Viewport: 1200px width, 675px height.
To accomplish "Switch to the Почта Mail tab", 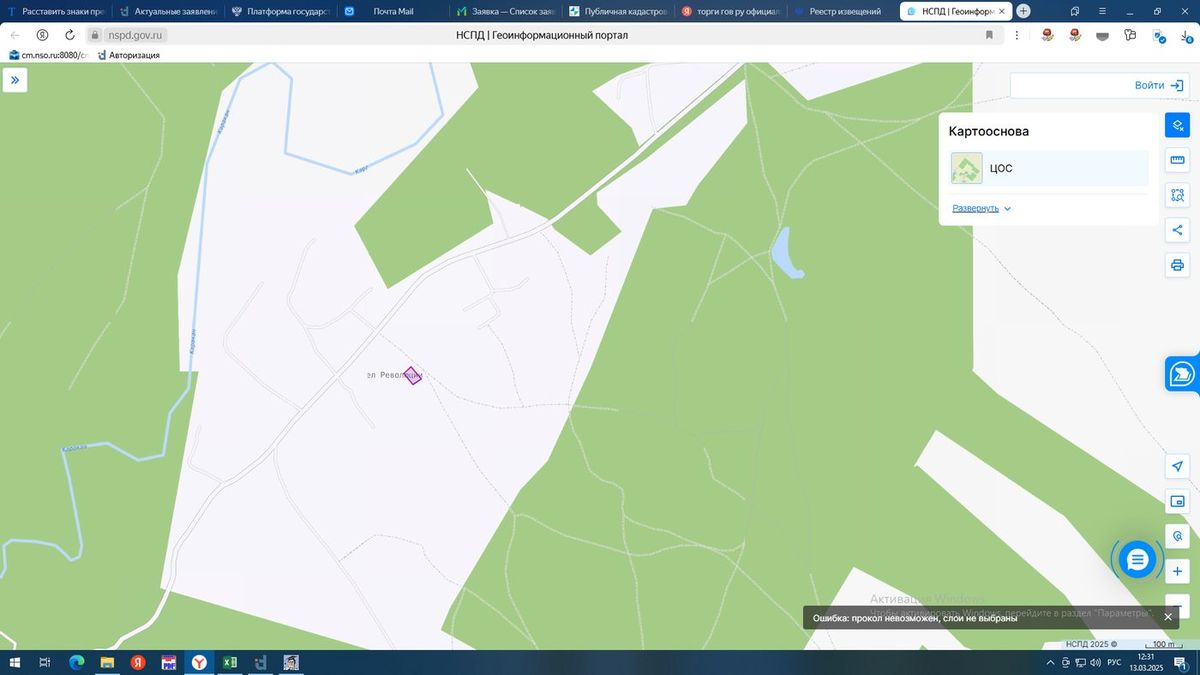I will (392, 11).
